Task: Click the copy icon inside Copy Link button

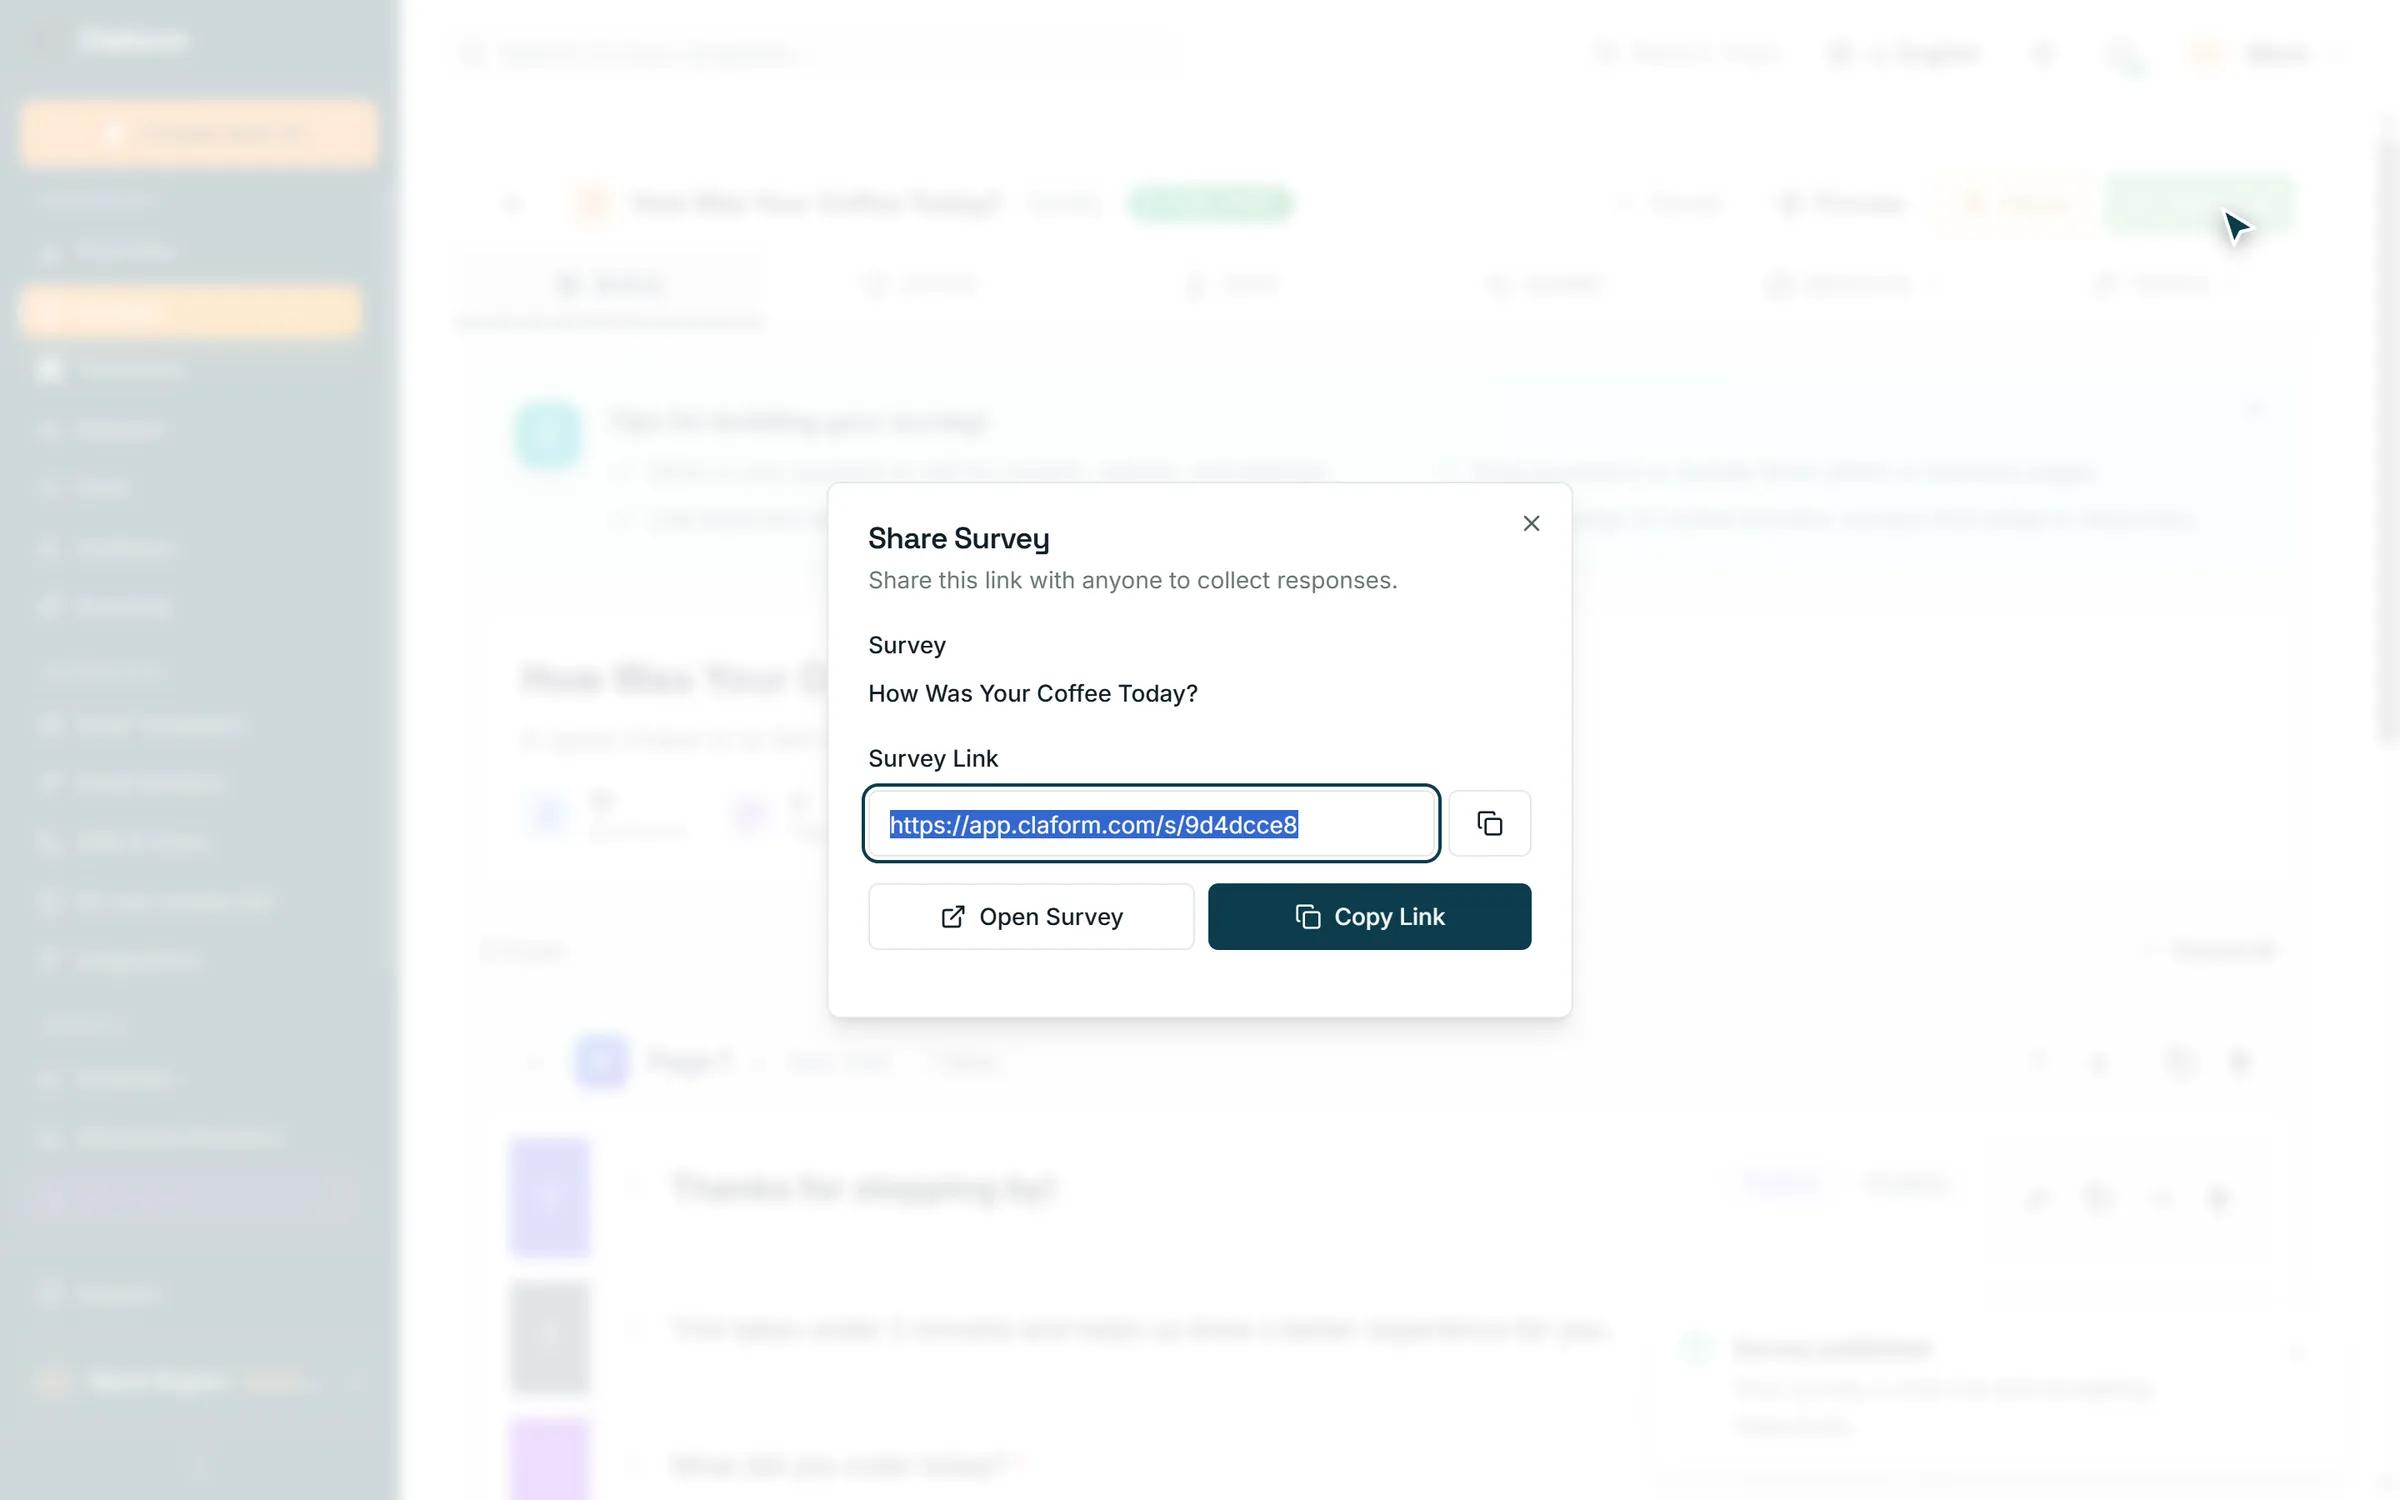Action: click(x=1308, y=916)
